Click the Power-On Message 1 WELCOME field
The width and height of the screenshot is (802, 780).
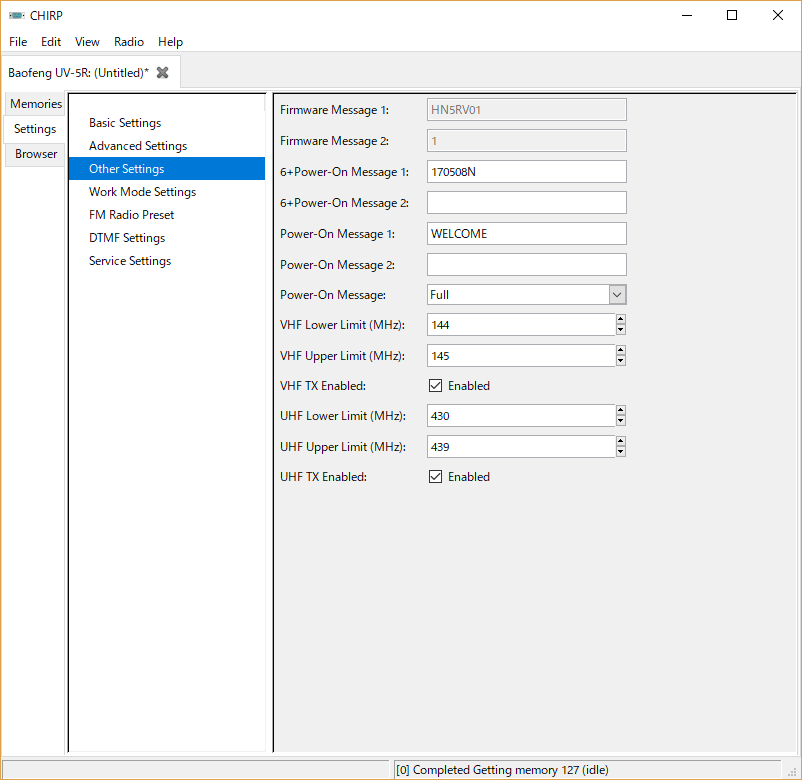[x=526, y=234]
